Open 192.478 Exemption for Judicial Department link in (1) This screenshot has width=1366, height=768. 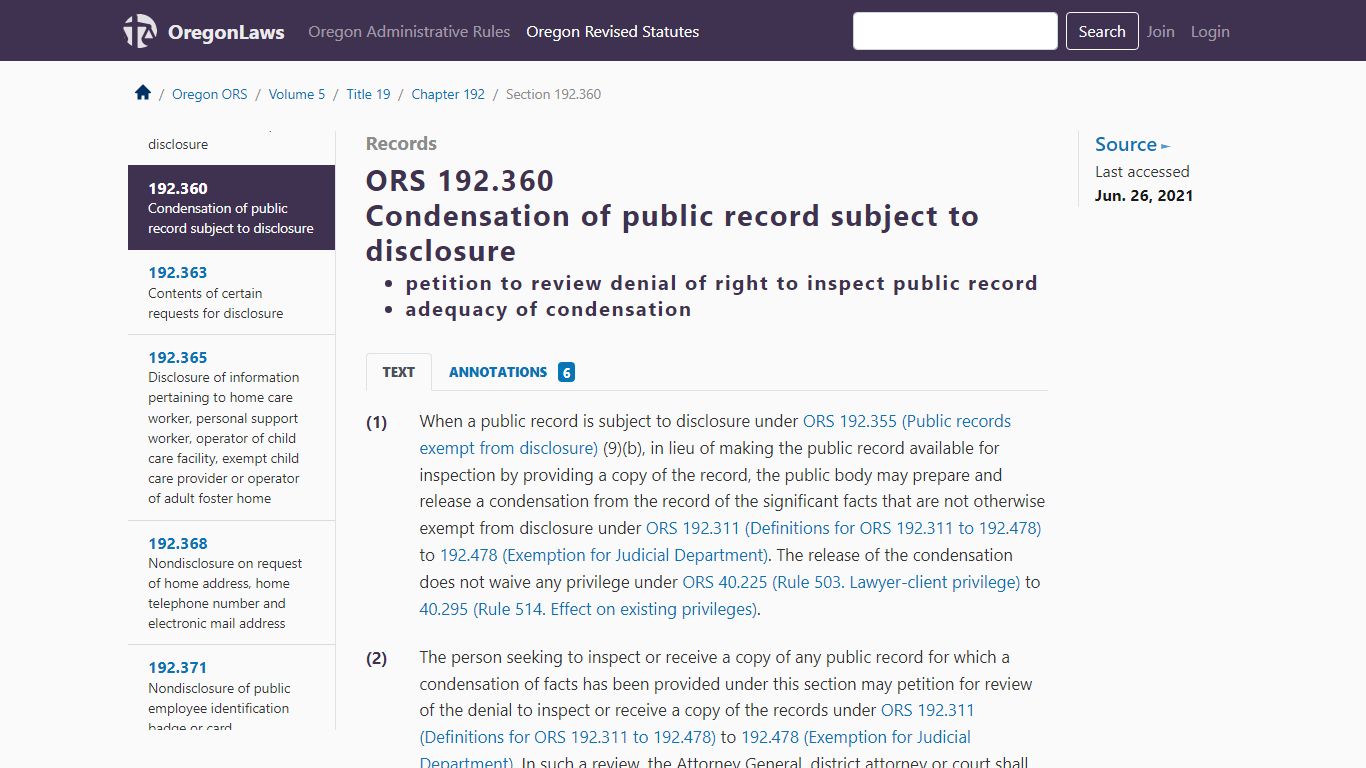pyautogui.click(x=604, y=555)
